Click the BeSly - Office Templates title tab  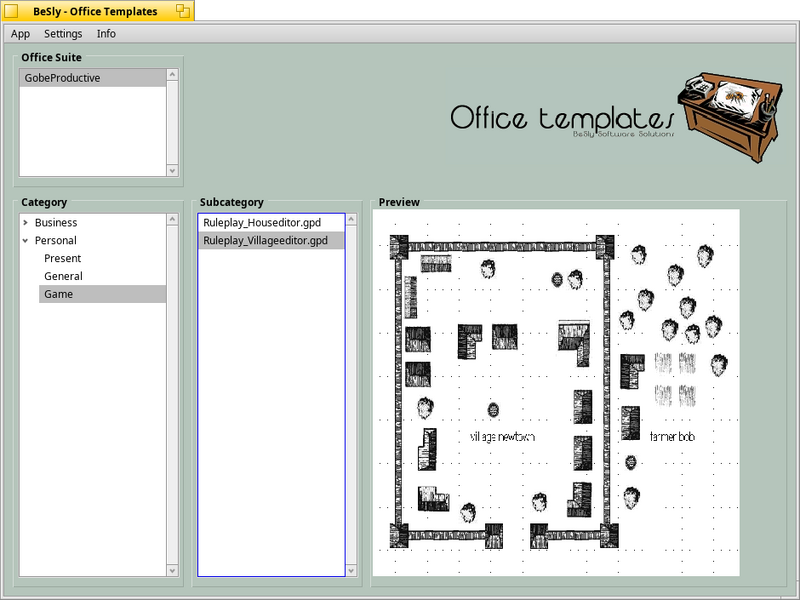pyautogui.click(x=97, y=11)
